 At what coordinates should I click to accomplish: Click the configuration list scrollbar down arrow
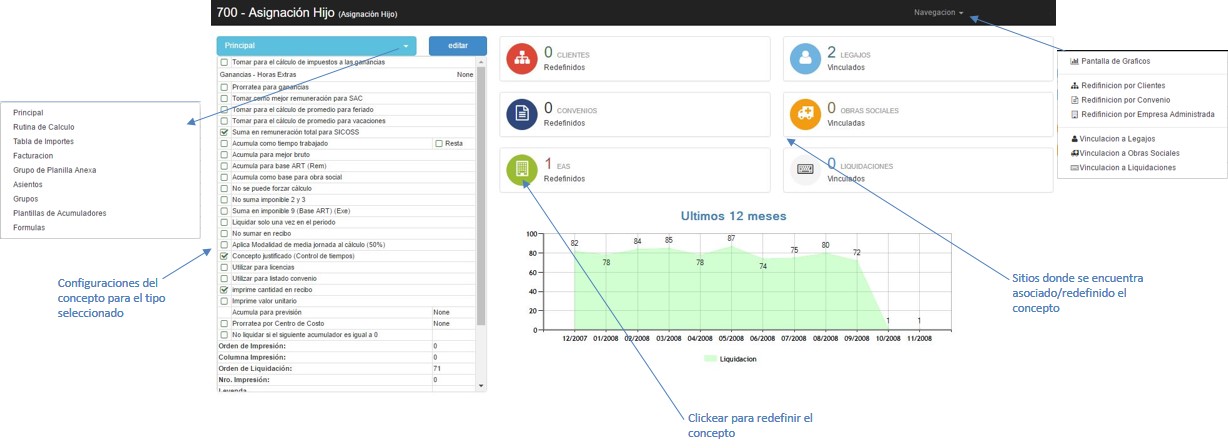point(481,385)
